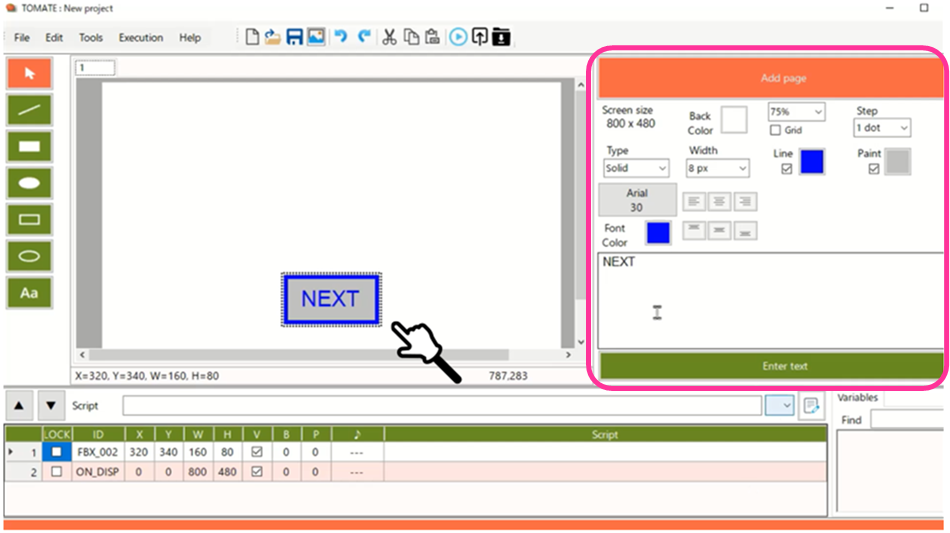Open the line Type Solid dropdown
Viewport: 950px width, 533px height.
click(x=636, y=168)
